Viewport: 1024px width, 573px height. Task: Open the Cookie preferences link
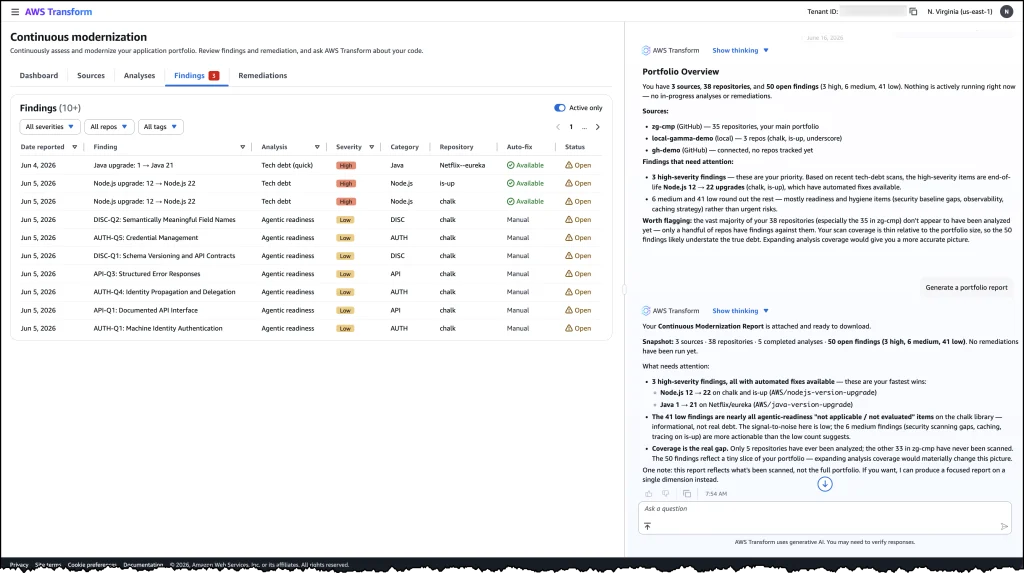[x=92, y=565]
